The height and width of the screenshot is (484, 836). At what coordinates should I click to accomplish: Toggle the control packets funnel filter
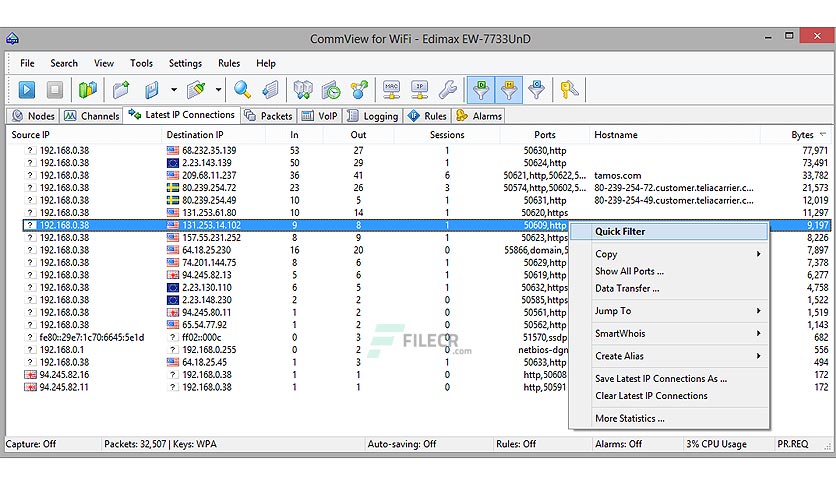coord(536,90)
